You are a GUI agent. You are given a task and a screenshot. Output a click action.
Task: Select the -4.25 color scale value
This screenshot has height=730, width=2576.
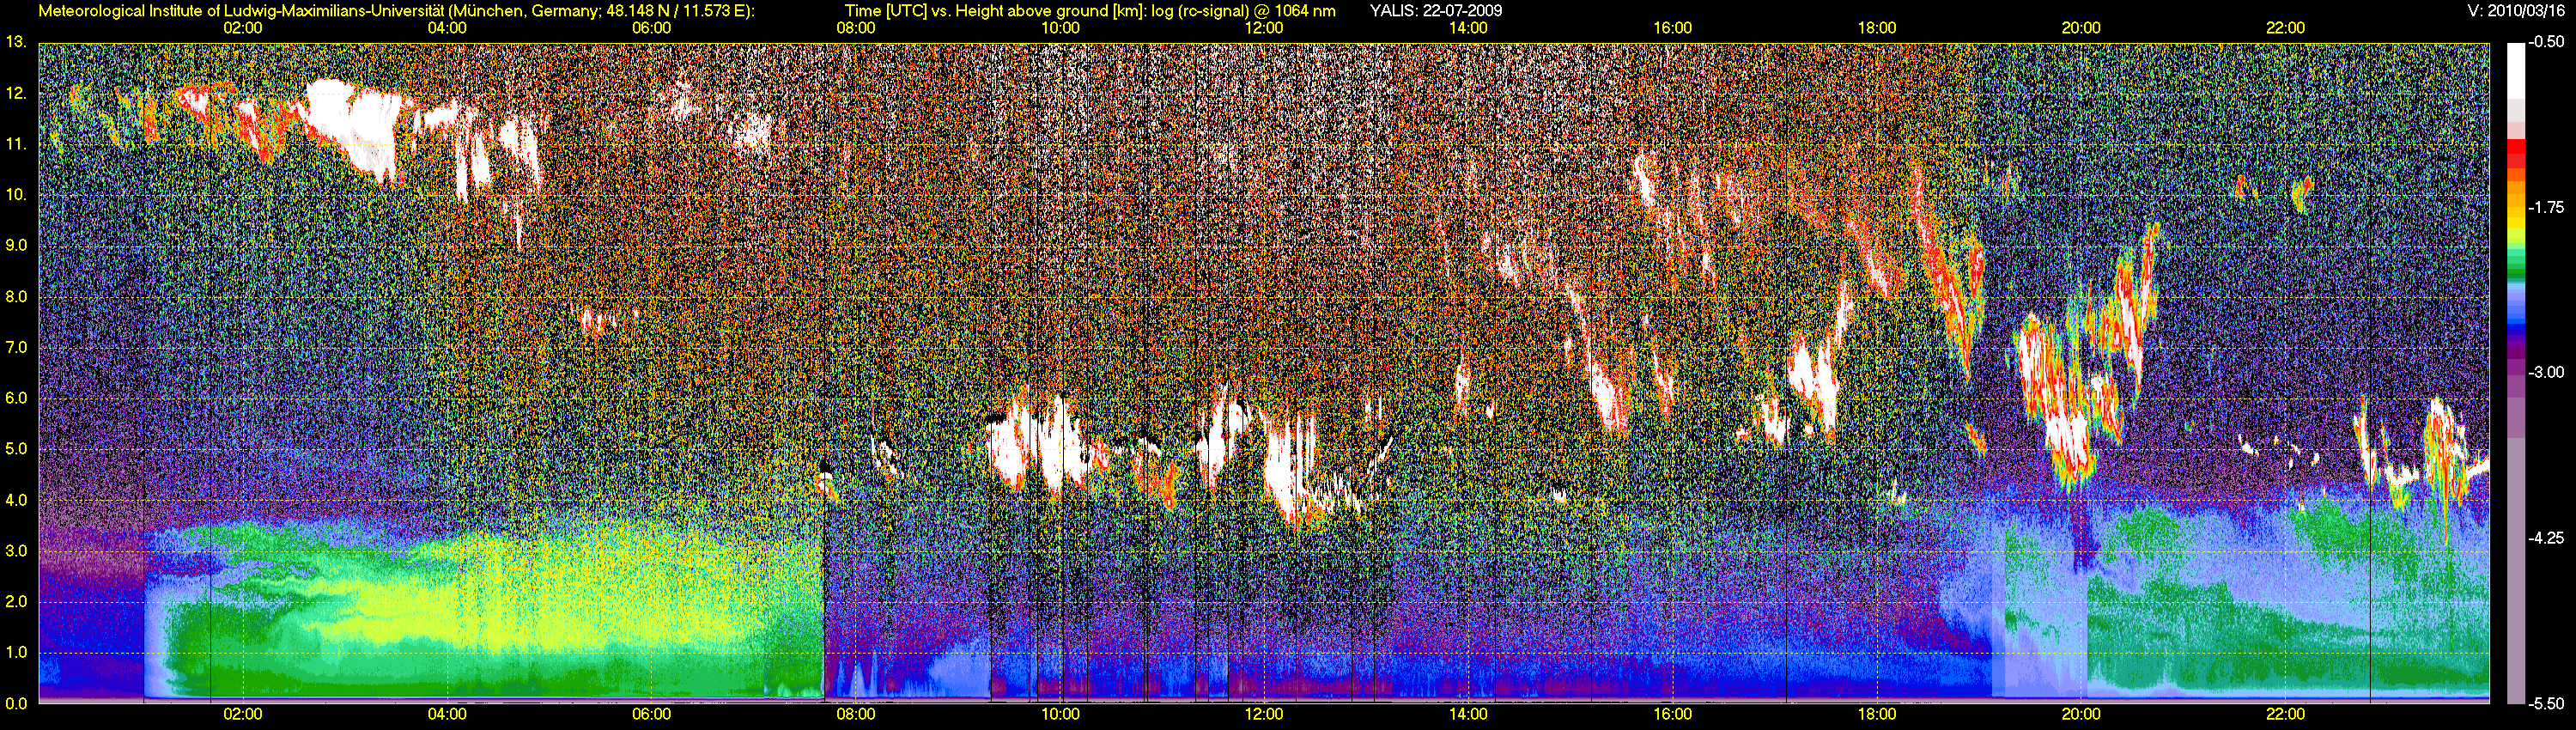[2547, 538]
